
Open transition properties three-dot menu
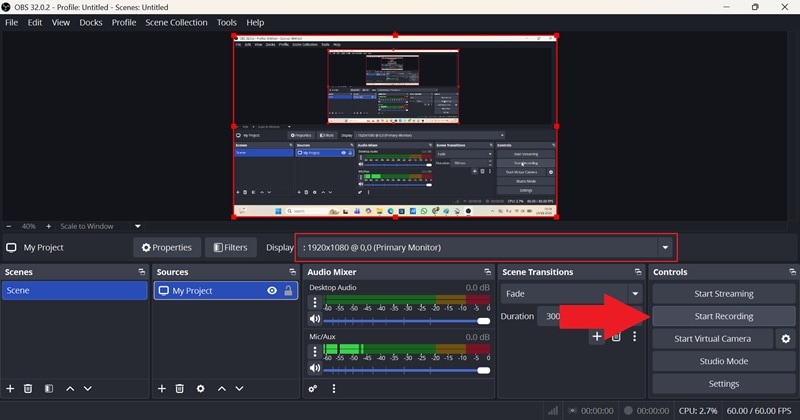click(634, 336)
